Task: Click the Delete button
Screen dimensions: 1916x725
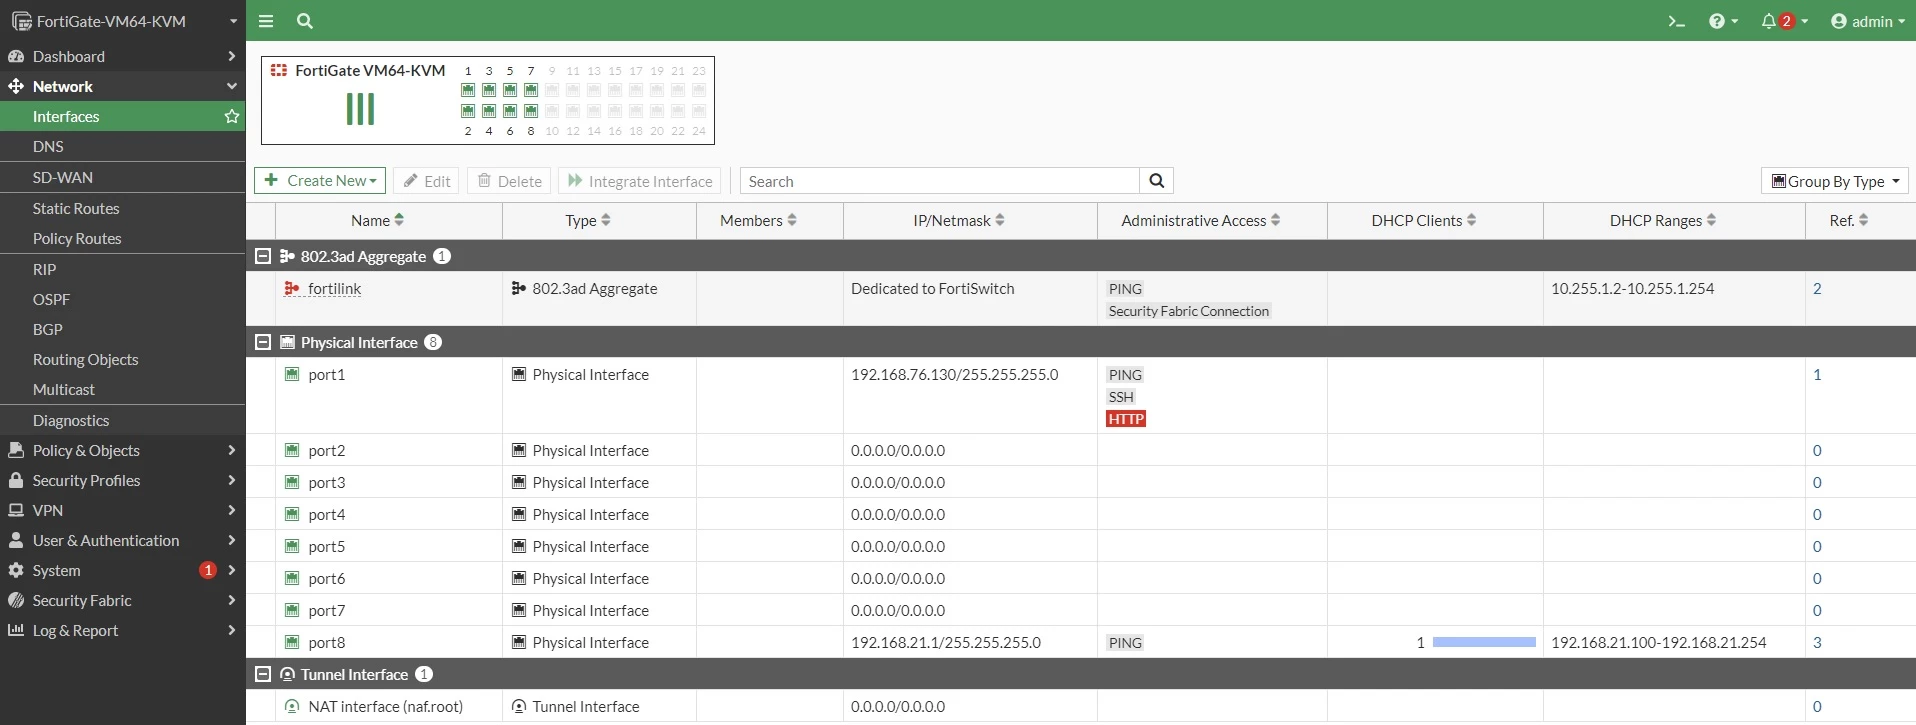Action: (509, 181)
